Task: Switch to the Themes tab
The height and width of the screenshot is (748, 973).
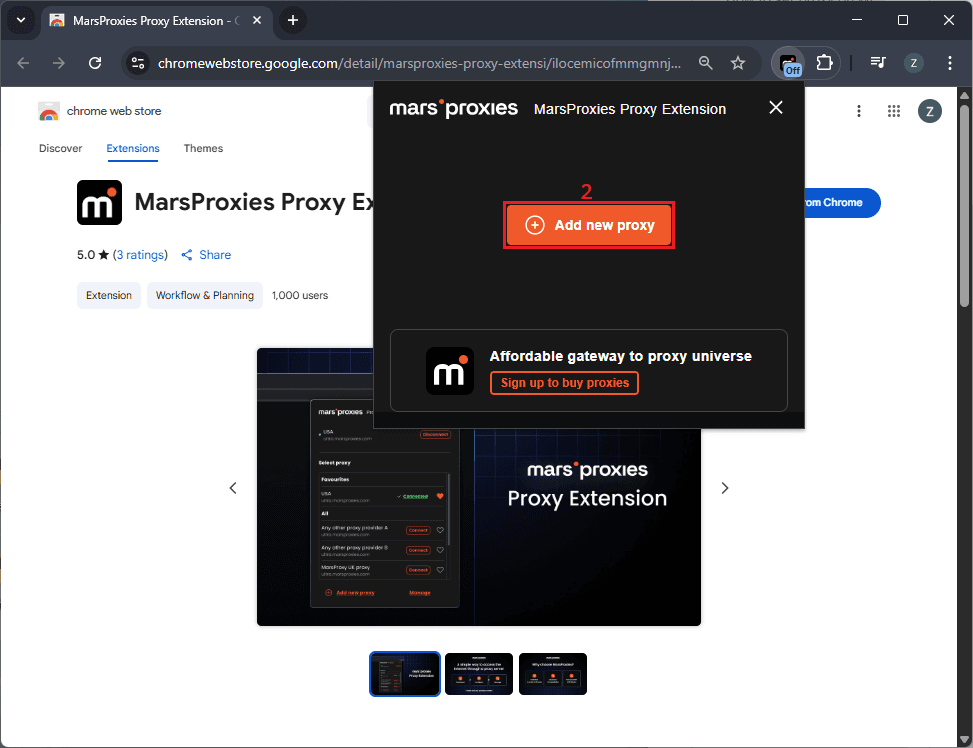Action: coord(203,149)
